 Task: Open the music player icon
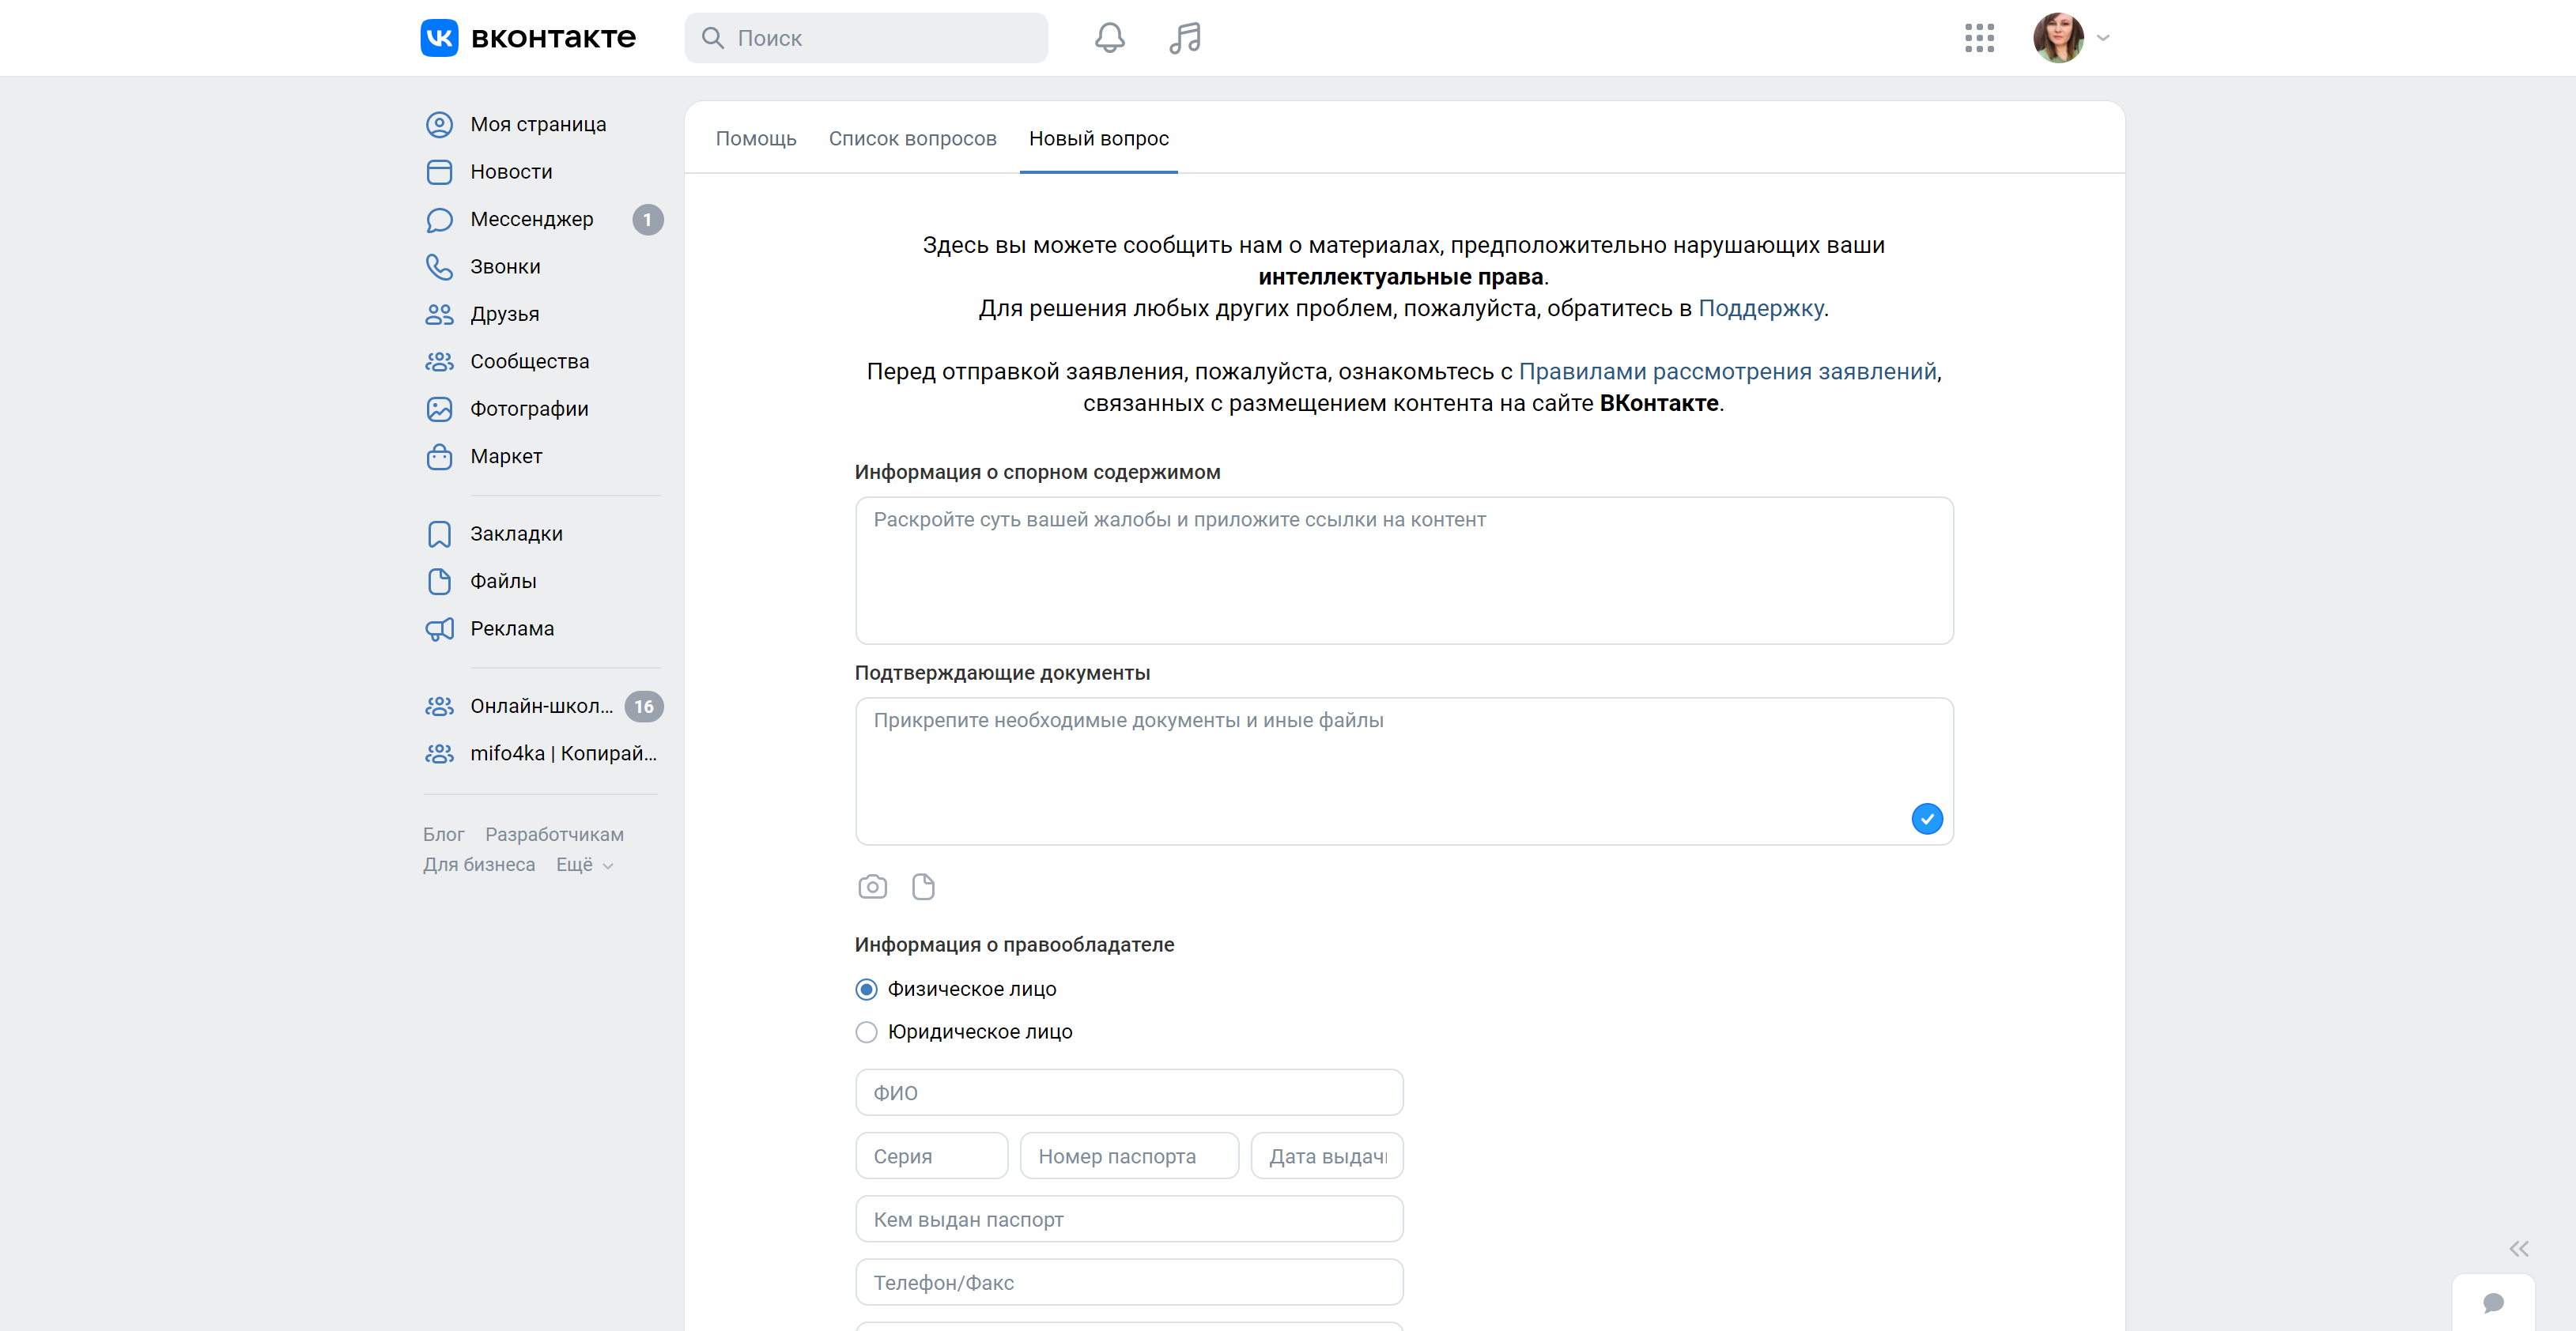coord(1185,38)
